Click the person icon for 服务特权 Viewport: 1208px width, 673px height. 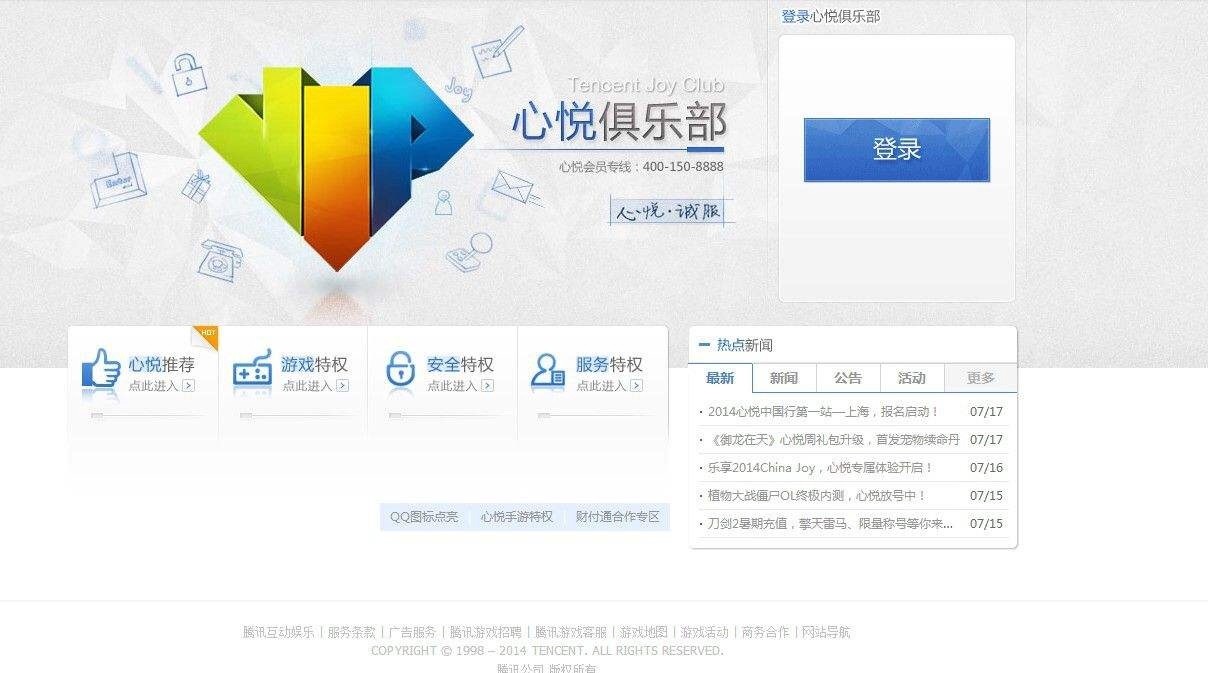point(548,369)
